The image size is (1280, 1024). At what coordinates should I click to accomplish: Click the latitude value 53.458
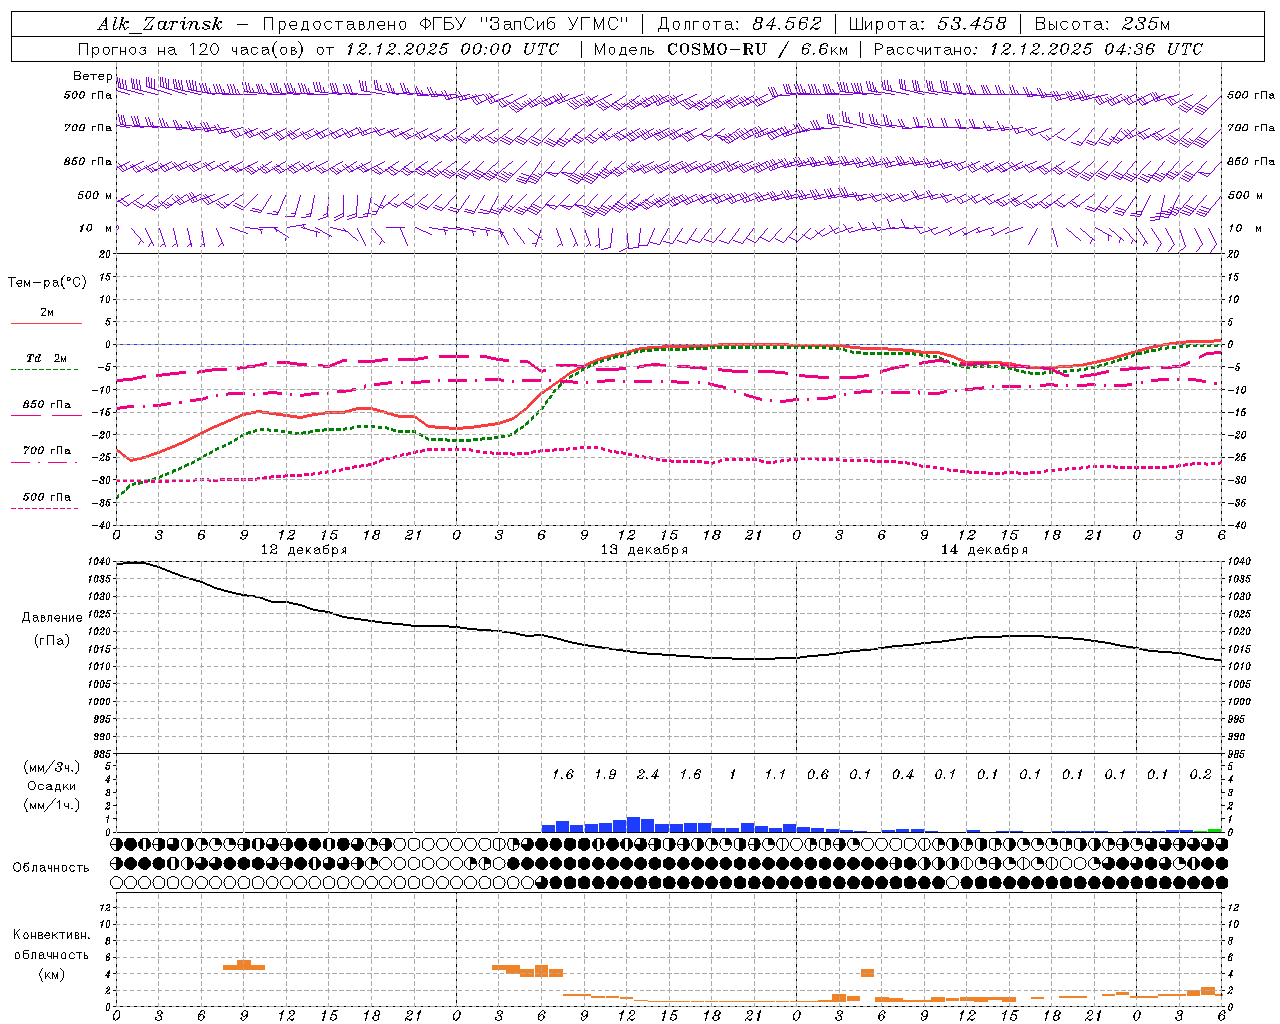click(x=971, y=24)
